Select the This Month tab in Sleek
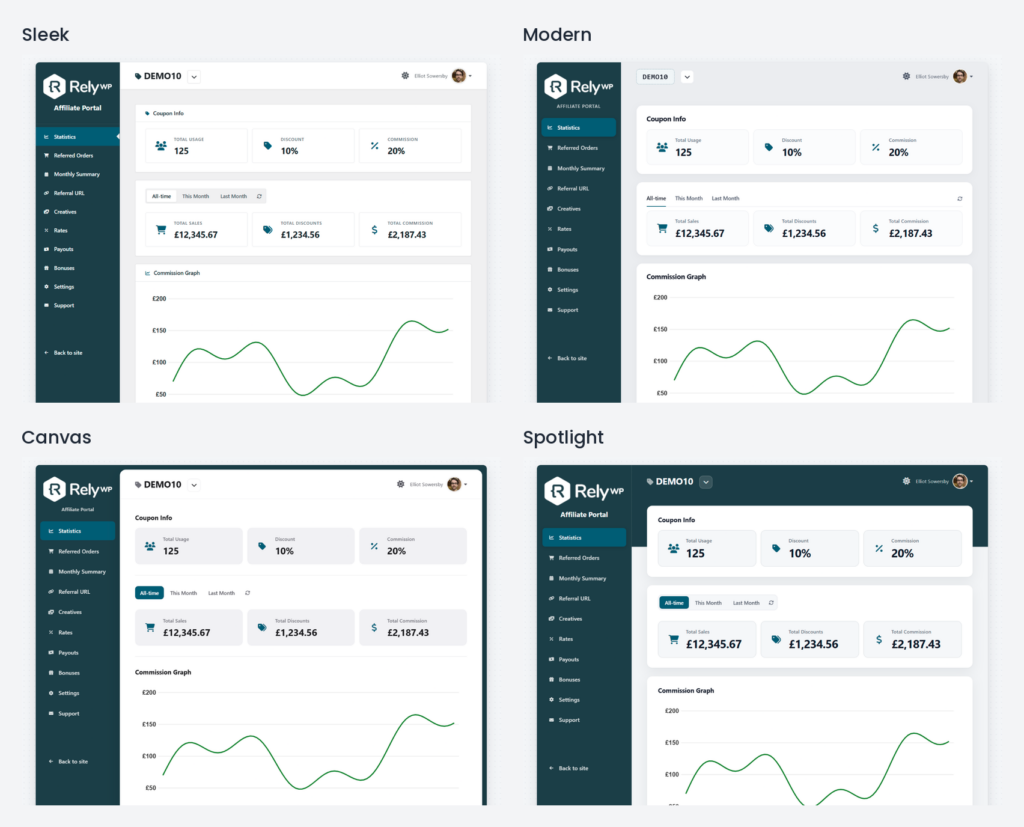The width and height of the screenshot is (1024, 827). tap(195, 196)
